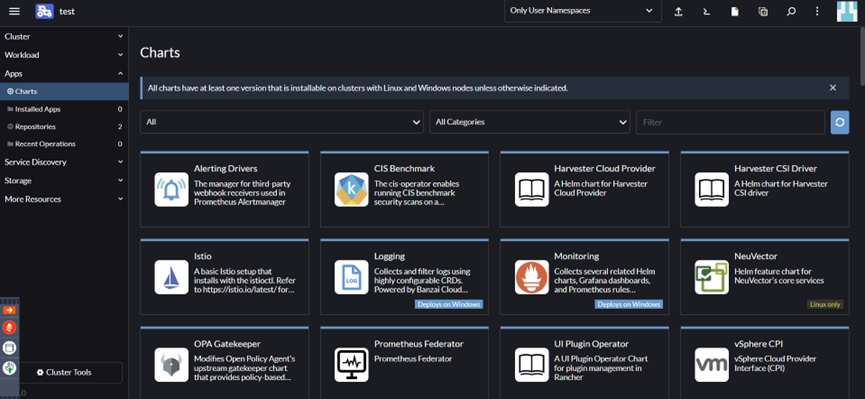Click the charts Filter input field
The height and width of the screenshot is (399, 865).
pos(730,122)
